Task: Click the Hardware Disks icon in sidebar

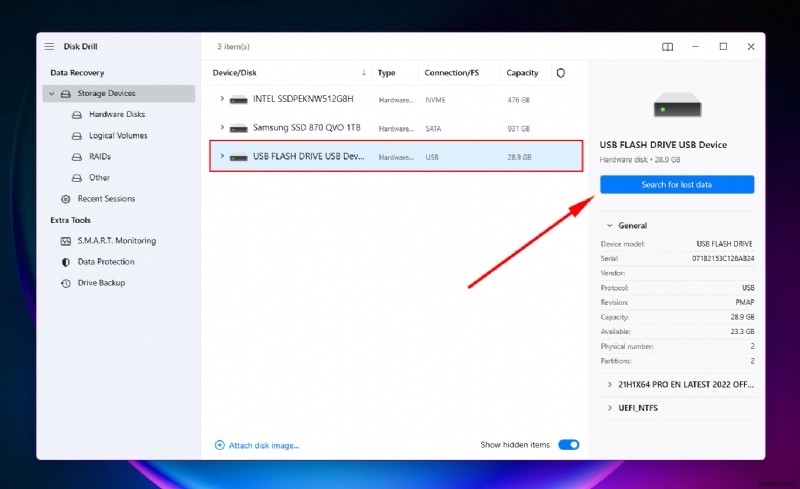Action: pos(77,115)
